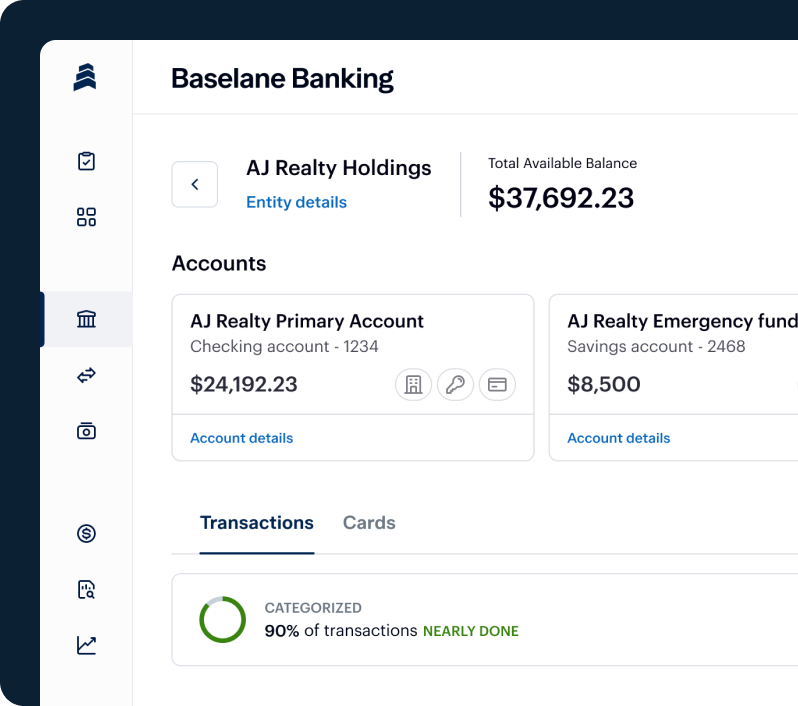Switch to the Cards tab

(x=369, y=523)
